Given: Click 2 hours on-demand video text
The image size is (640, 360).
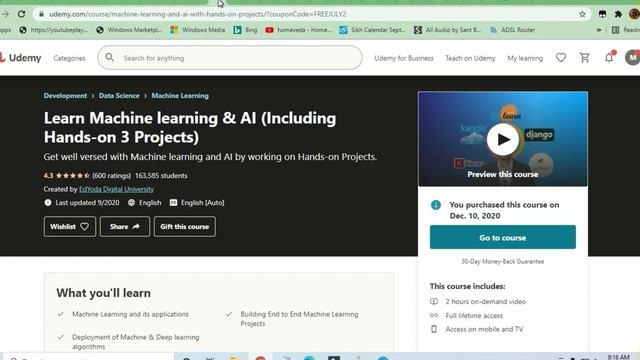Looking at the screenshot, I should click(x=486, y=302).
